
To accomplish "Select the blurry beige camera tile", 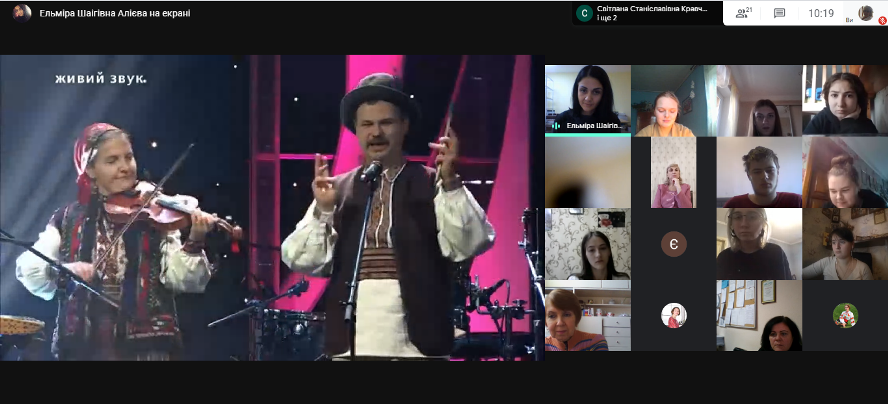I will [x=588, y=172].
